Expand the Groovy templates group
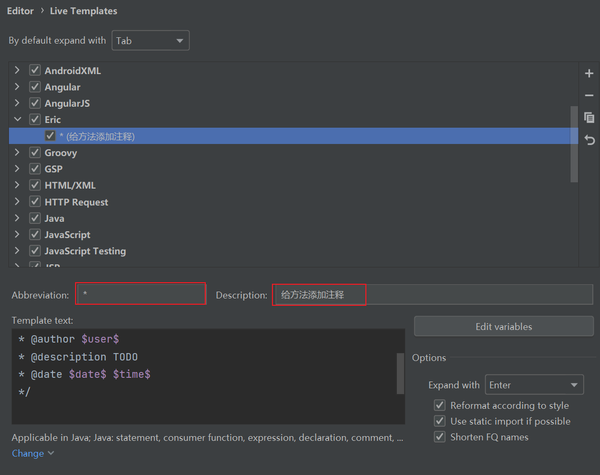This screenshot has height=475, width=600. [x=17, y=152]
